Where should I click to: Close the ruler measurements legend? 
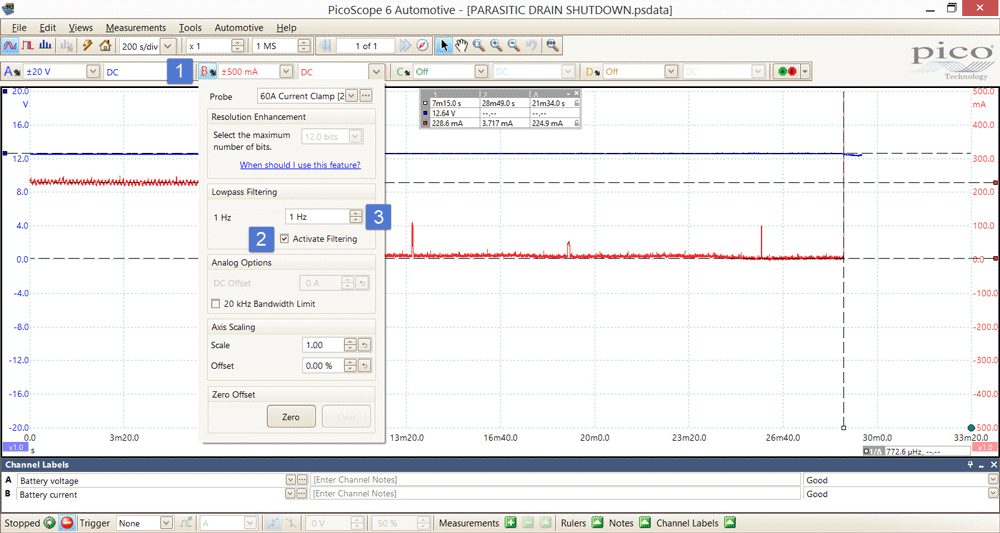(x=577, y=94)
